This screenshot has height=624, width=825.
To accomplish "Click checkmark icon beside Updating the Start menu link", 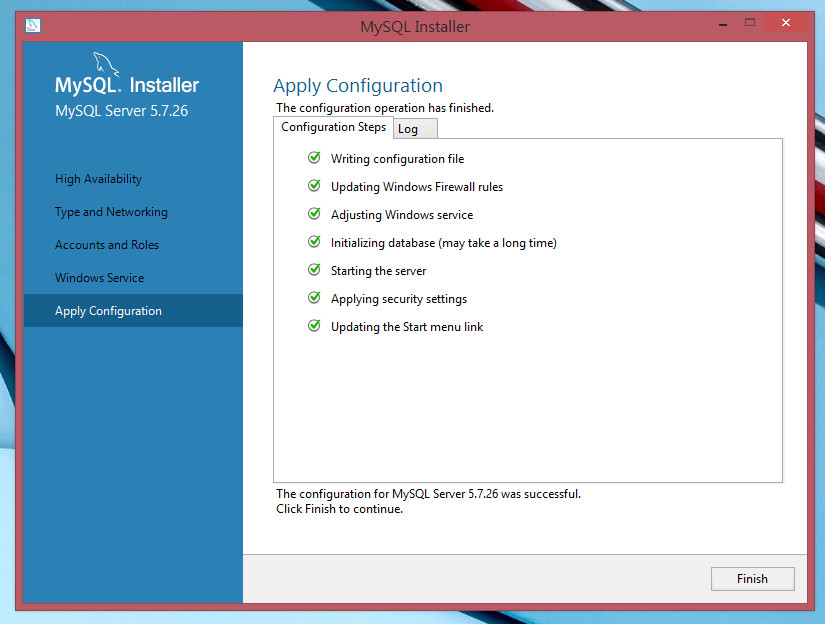I will pyautogui.click(x=314, y=325).
